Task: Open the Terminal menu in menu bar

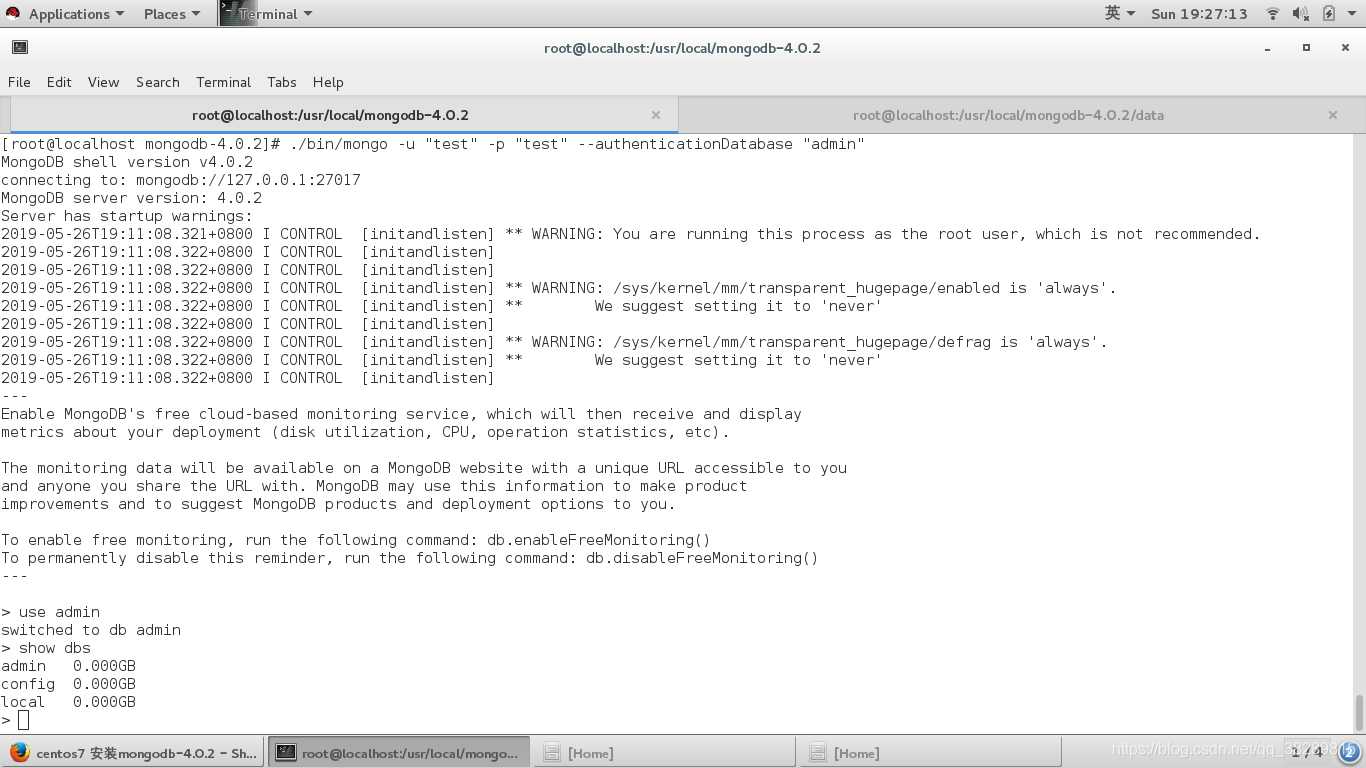Action: pyautogui.click(x=223, y=82)
